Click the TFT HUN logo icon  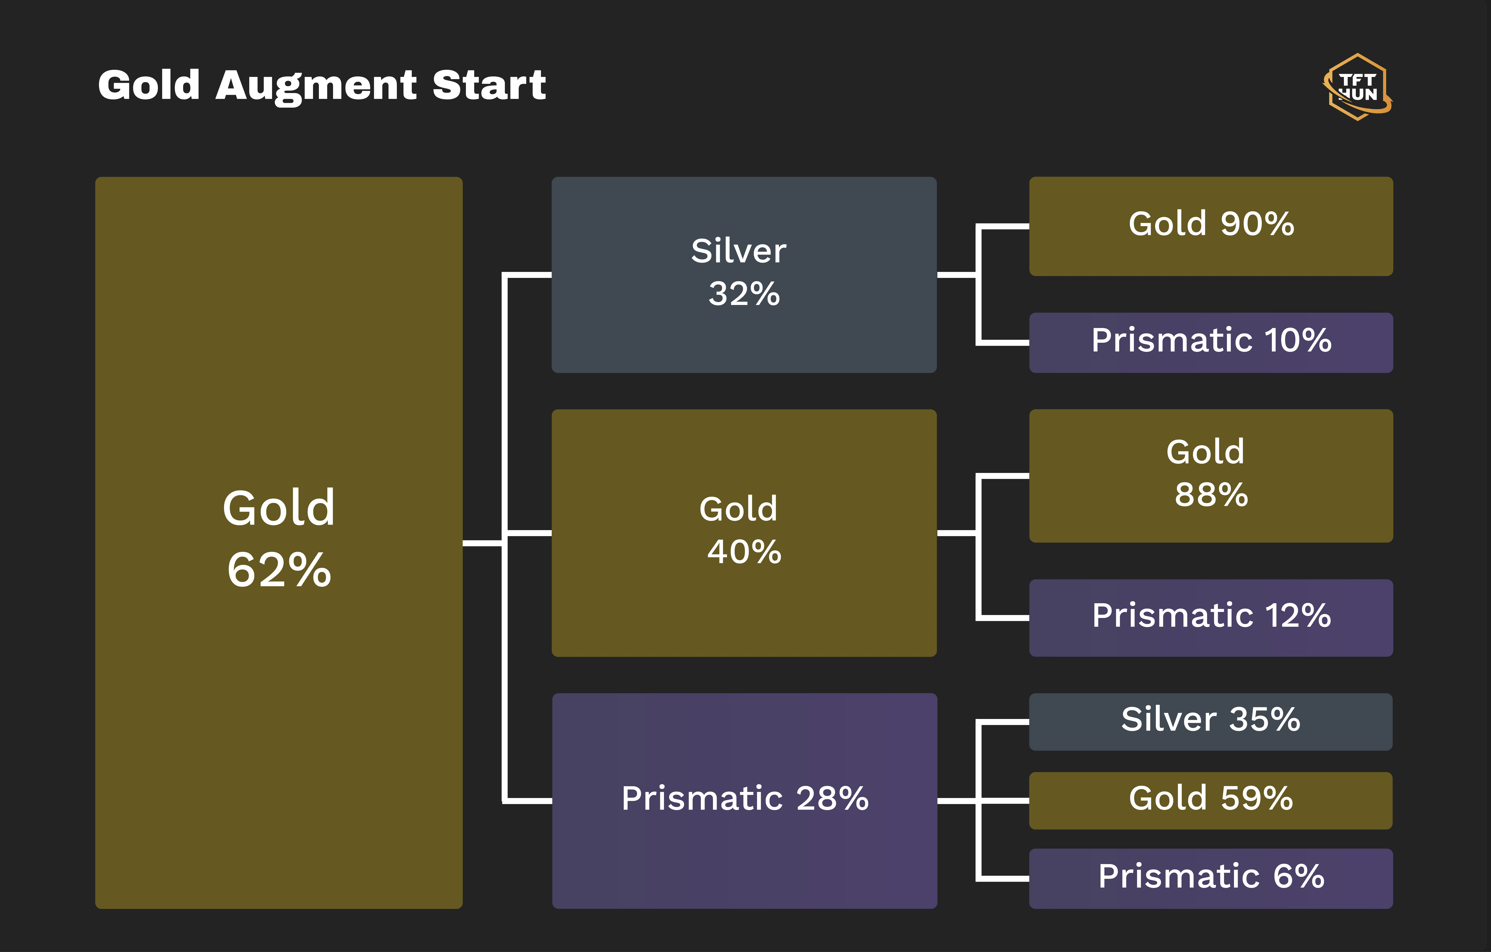(x=1357, y=87)
